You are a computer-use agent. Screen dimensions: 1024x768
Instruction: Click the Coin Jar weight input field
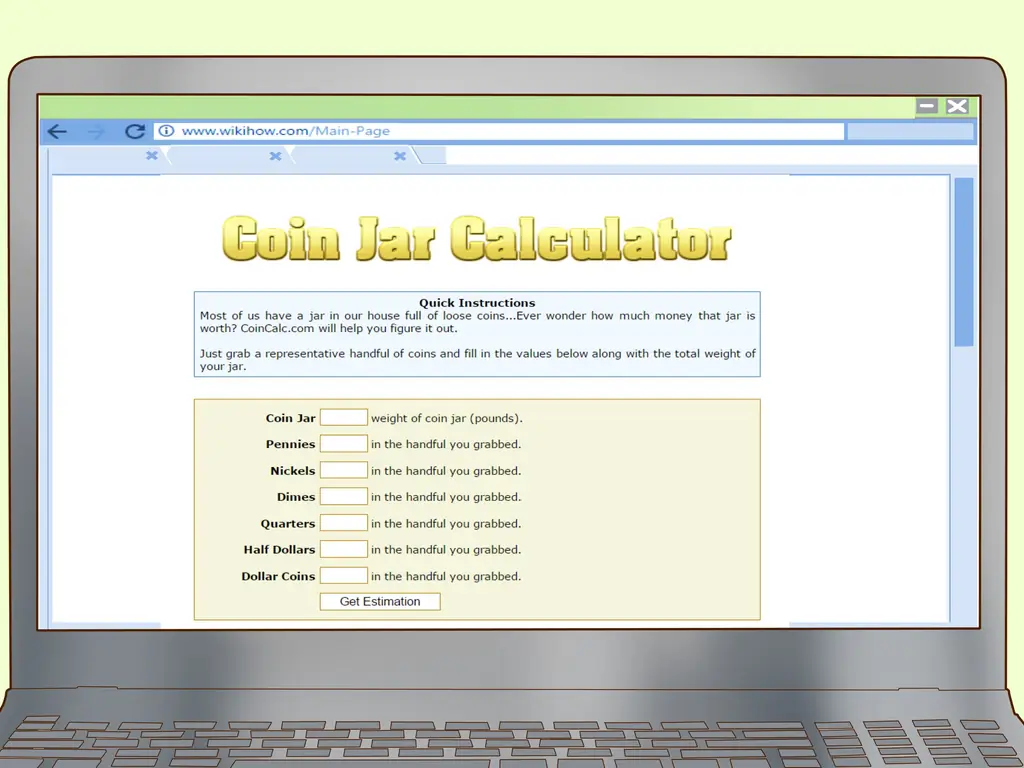(x=344, y=417)
